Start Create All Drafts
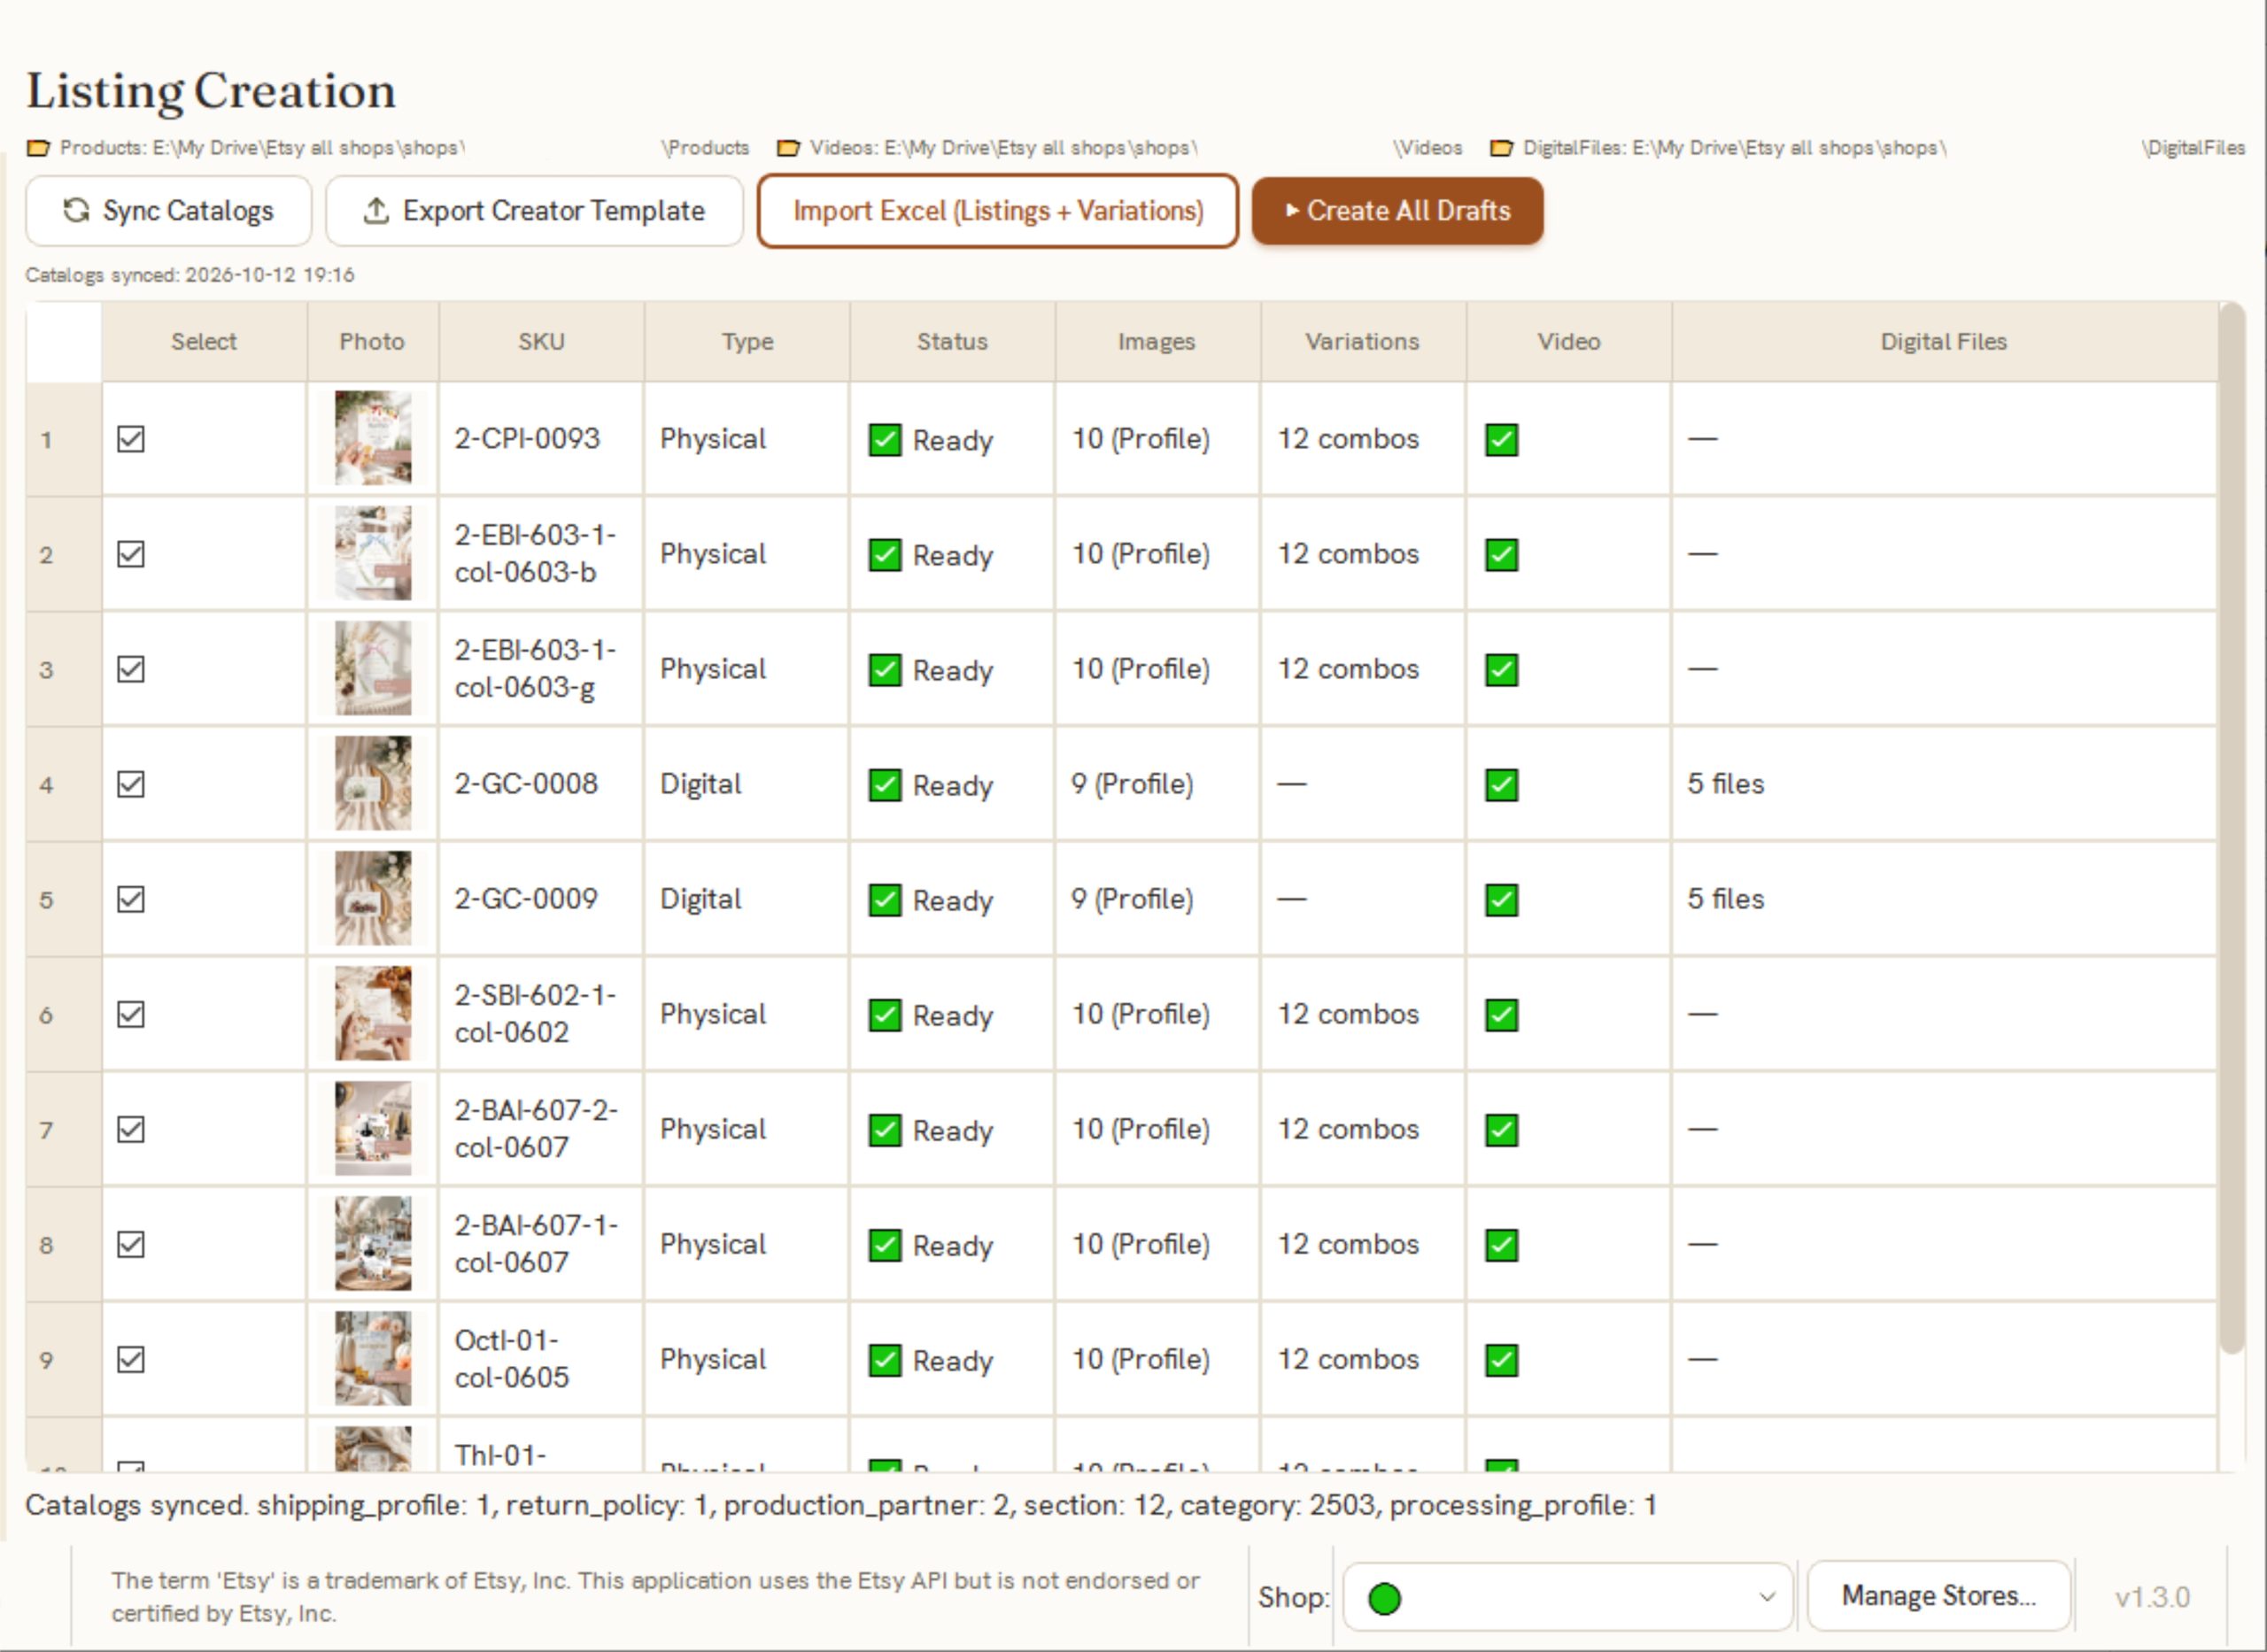 [1398, 211]
